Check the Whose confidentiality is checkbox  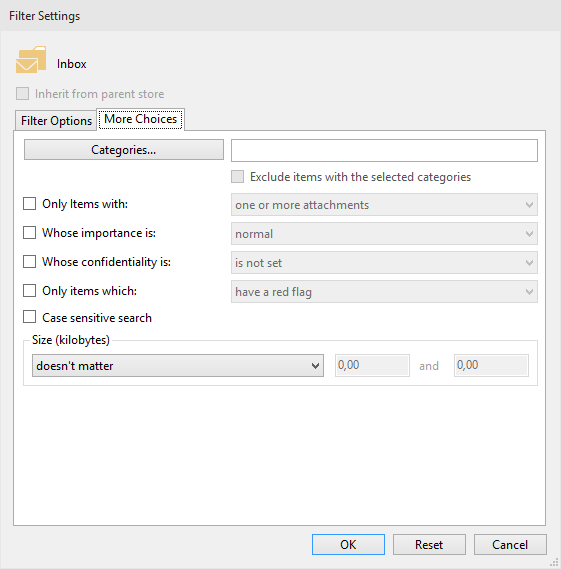29,262
